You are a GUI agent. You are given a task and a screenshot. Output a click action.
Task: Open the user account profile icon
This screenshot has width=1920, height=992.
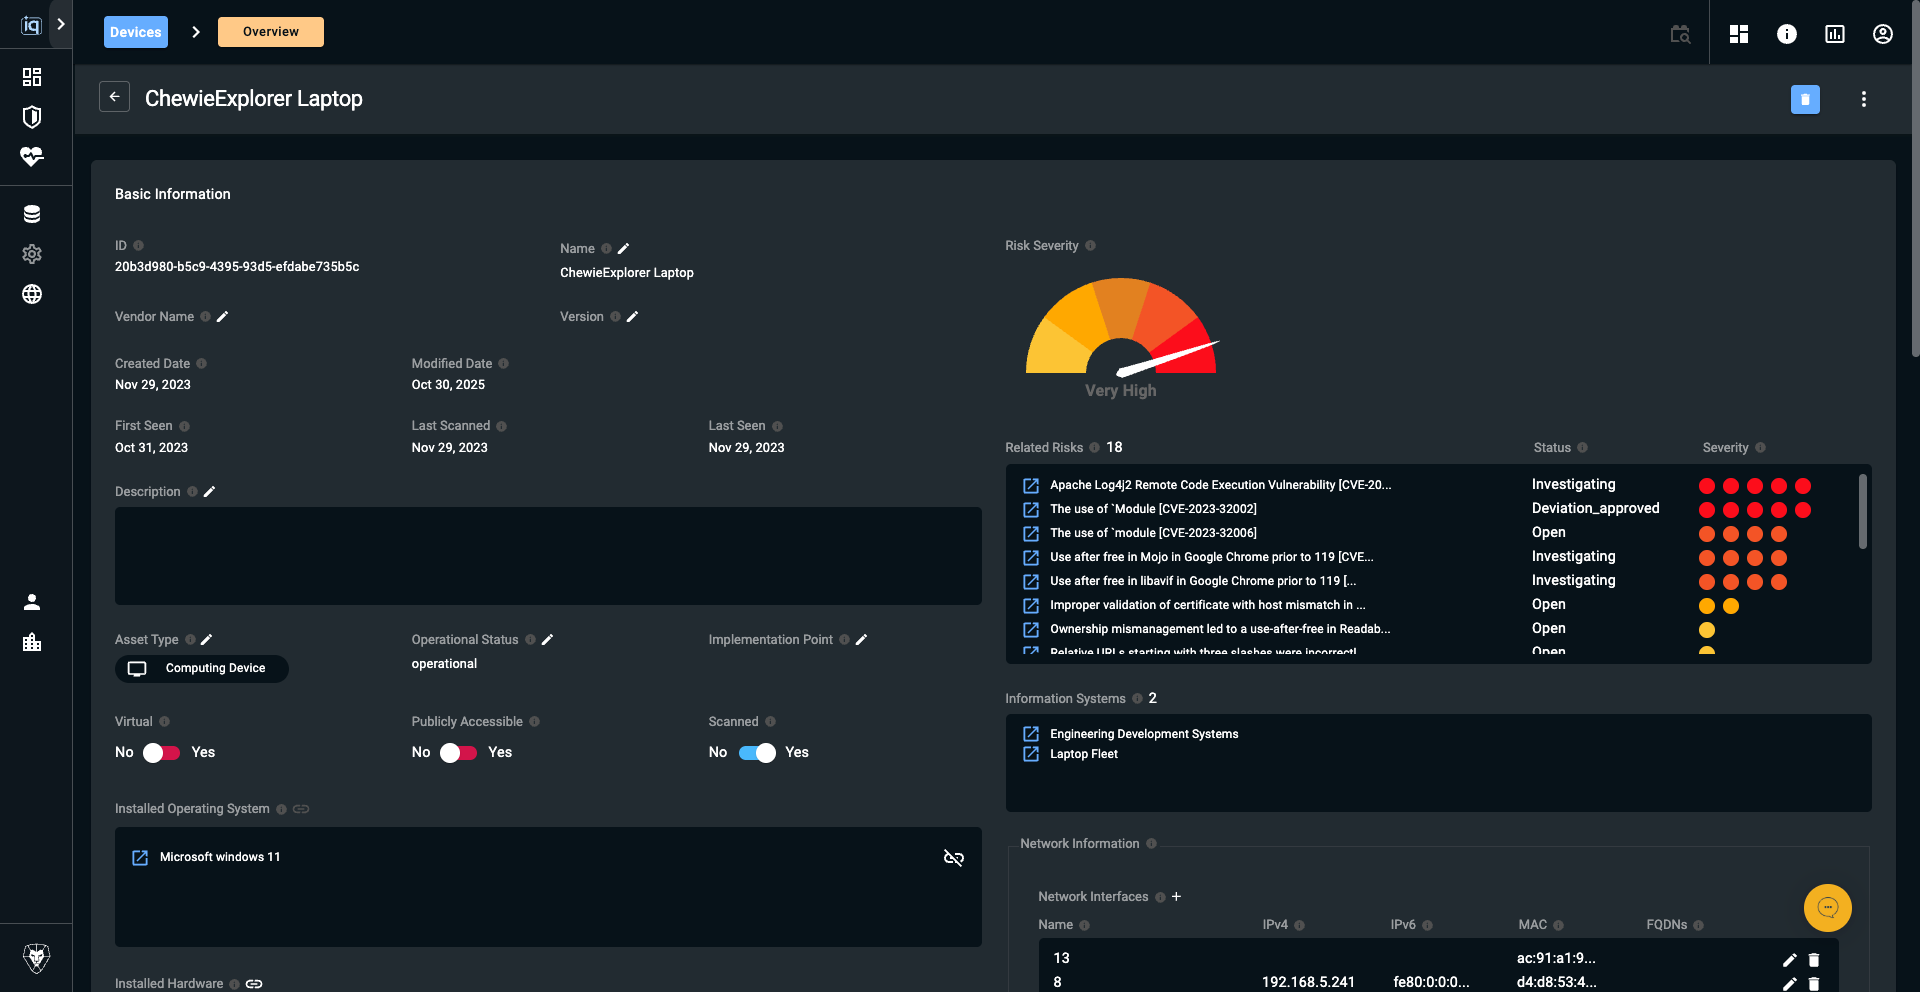(x=1883, y=34)
